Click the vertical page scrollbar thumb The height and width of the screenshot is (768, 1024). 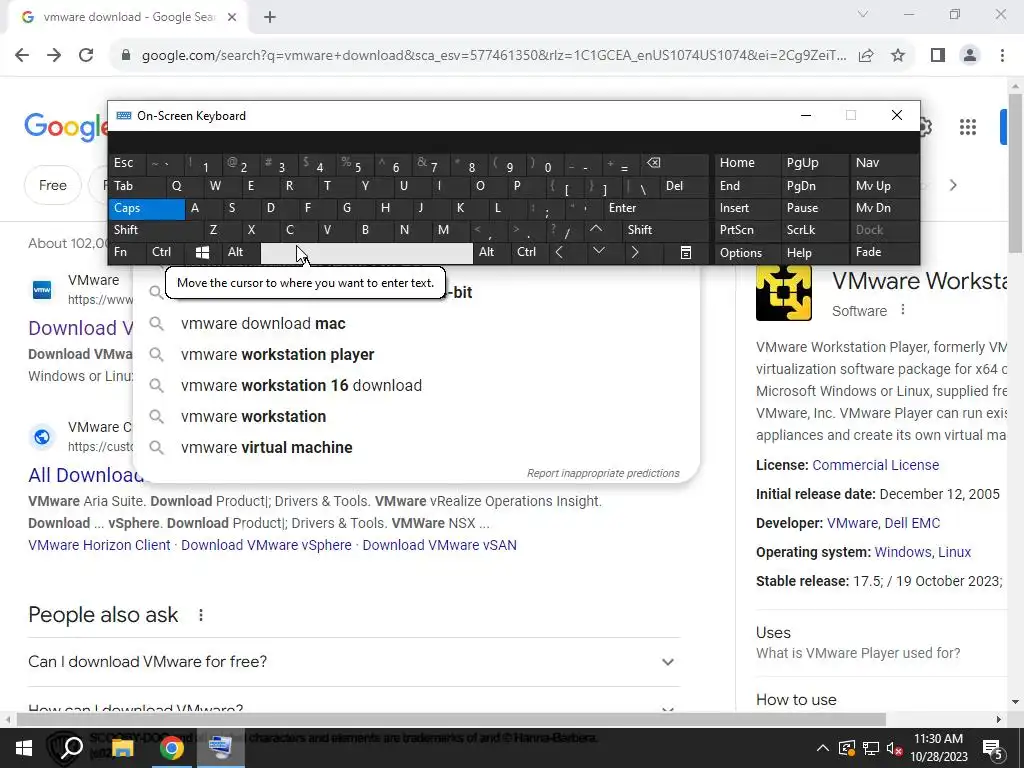1015,173
